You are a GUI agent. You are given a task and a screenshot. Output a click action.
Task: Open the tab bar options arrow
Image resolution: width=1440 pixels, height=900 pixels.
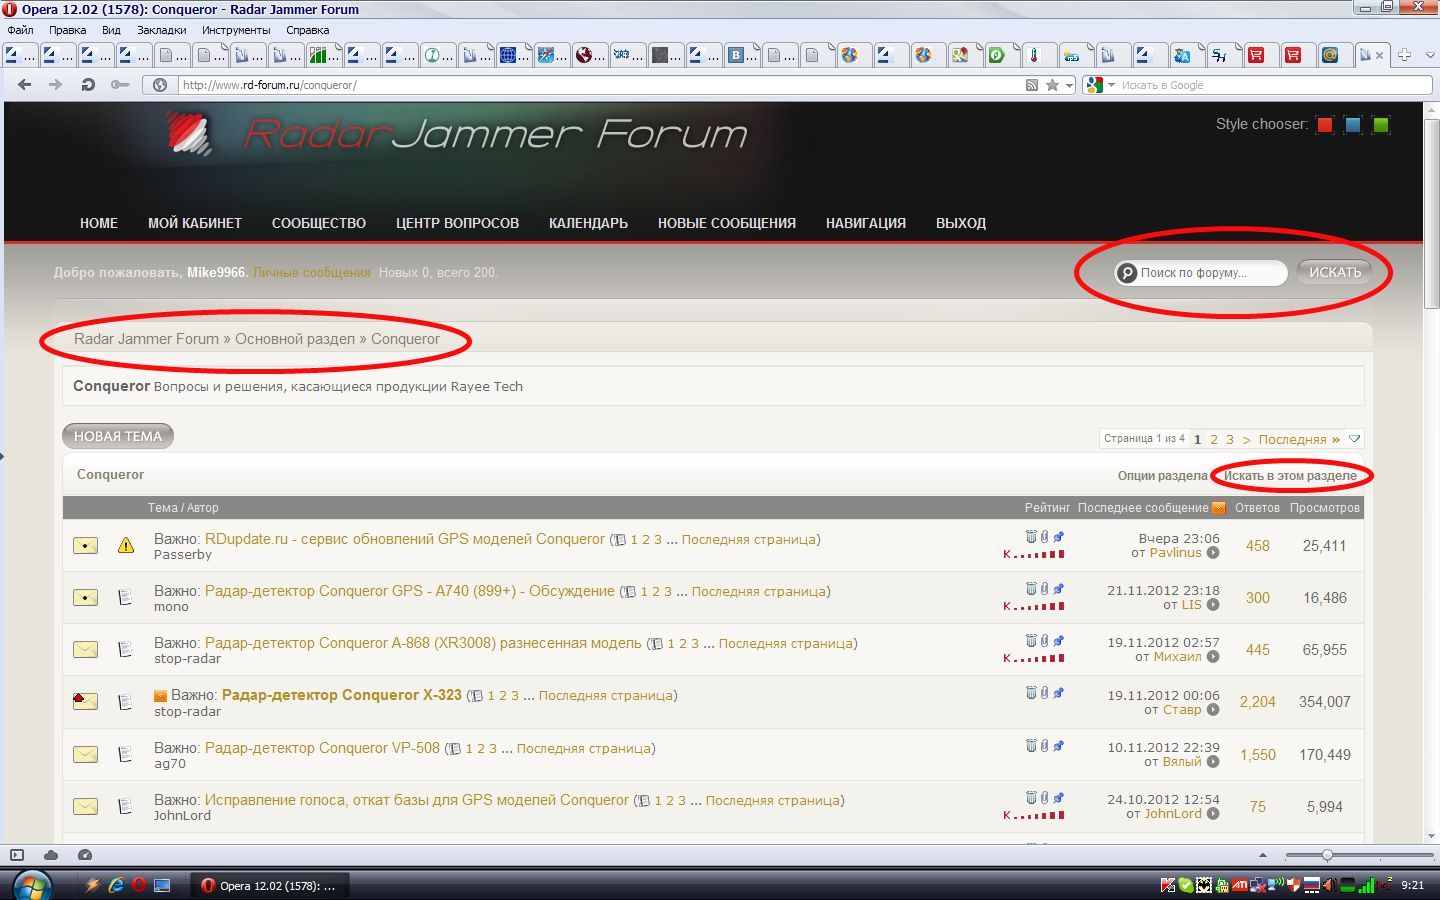(x=1430, y=55)
